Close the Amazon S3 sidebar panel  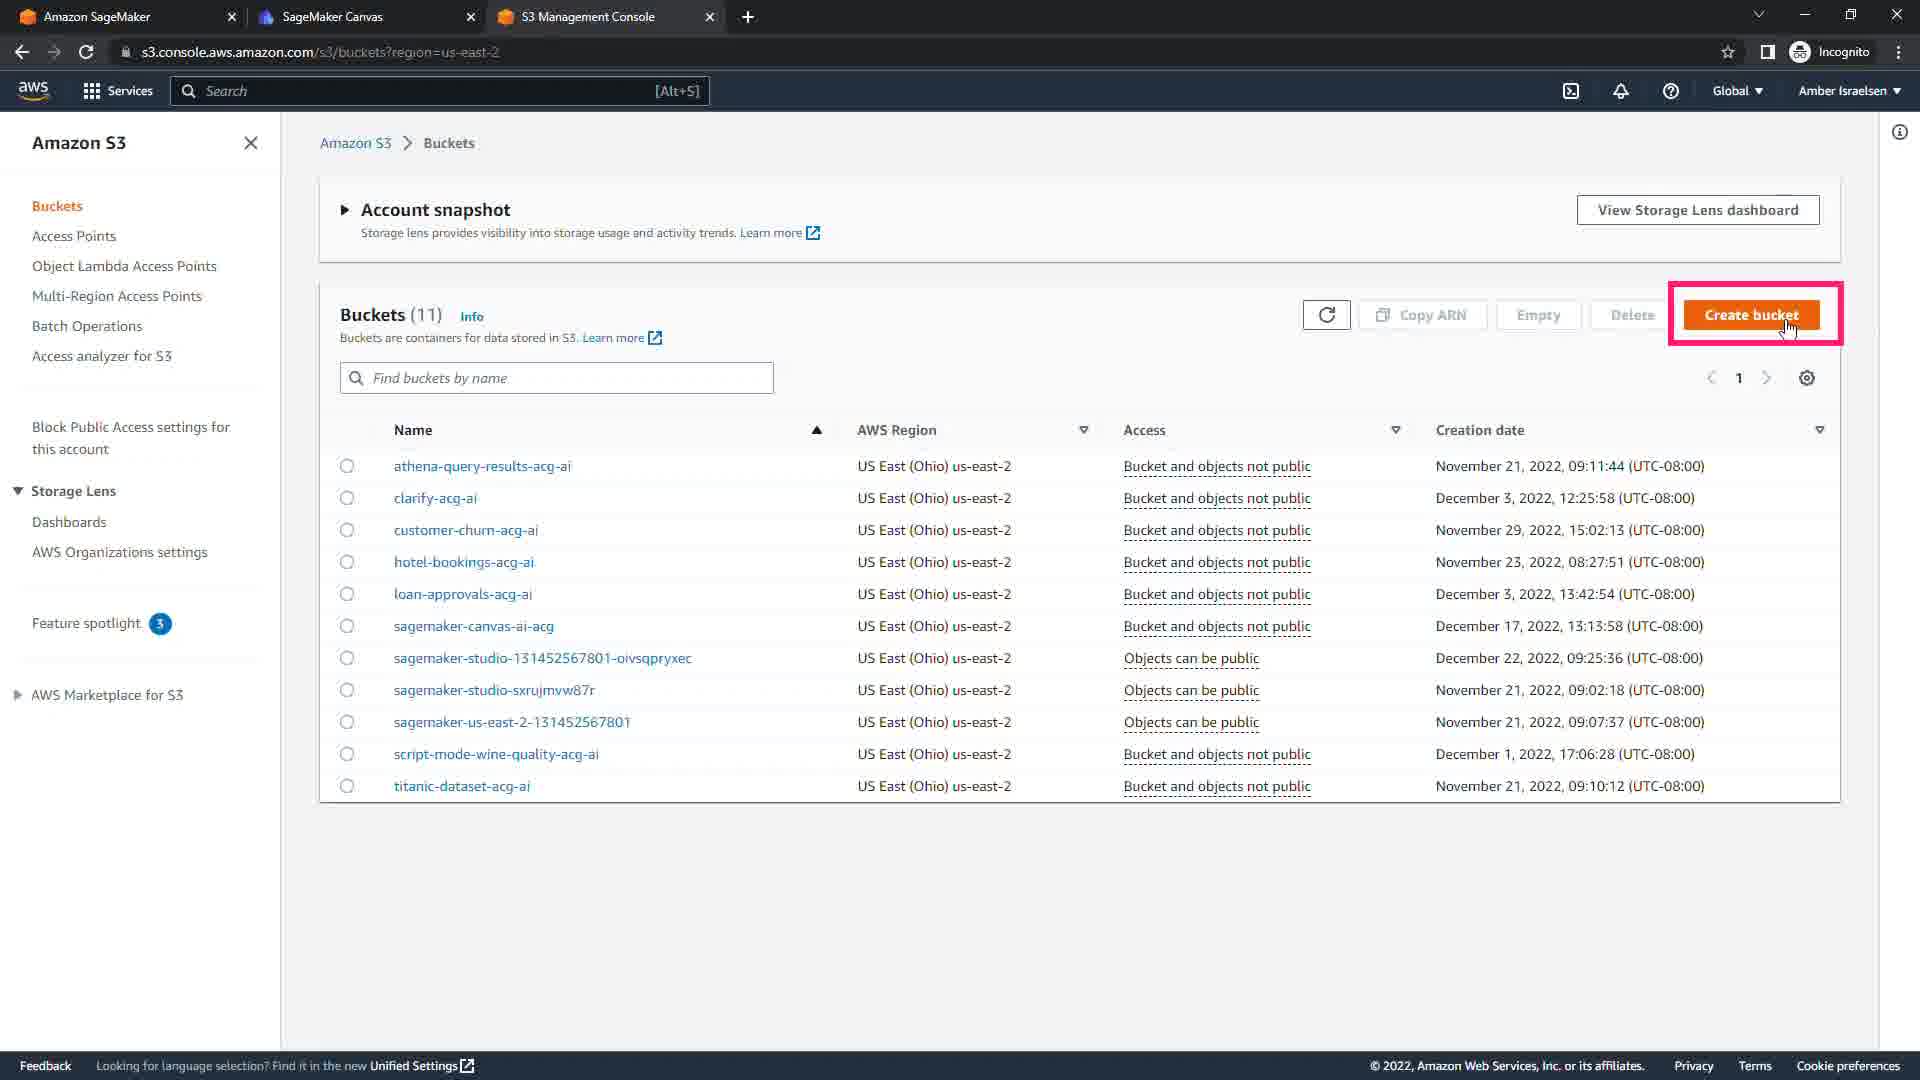click(x=250, y=143)
